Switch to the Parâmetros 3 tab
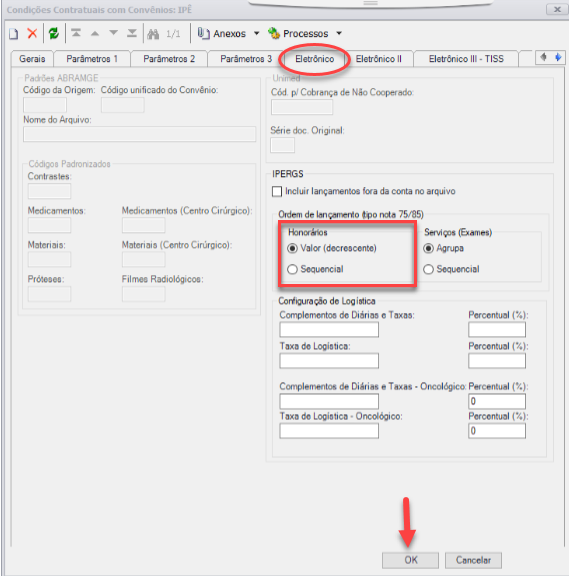This screenshot has width=569, height=576. 246,59
